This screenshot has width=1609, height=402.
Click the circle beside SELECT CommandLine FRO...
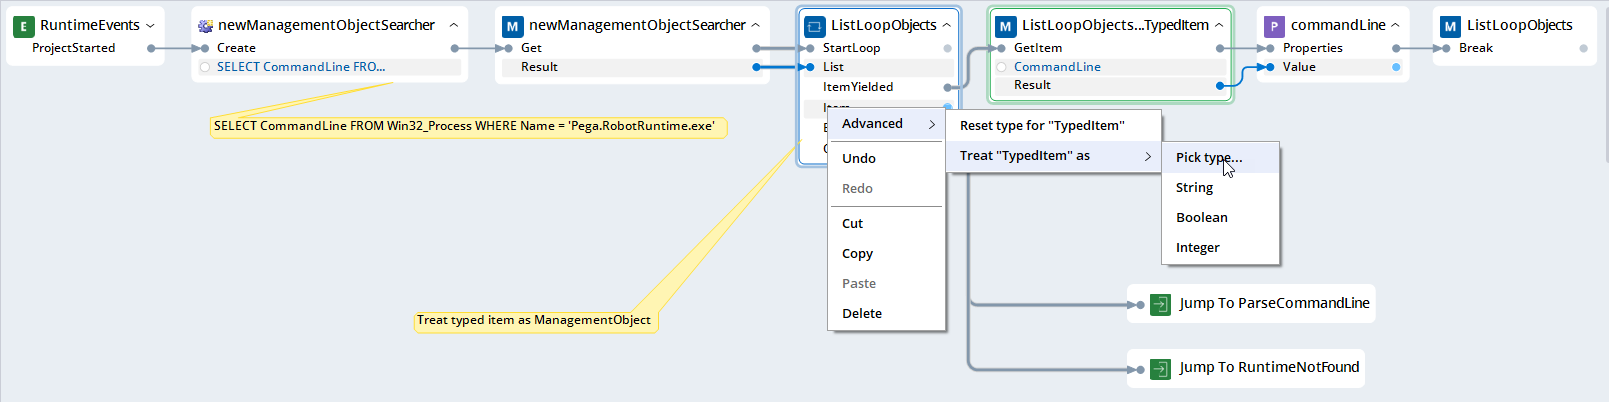point(205,67)
